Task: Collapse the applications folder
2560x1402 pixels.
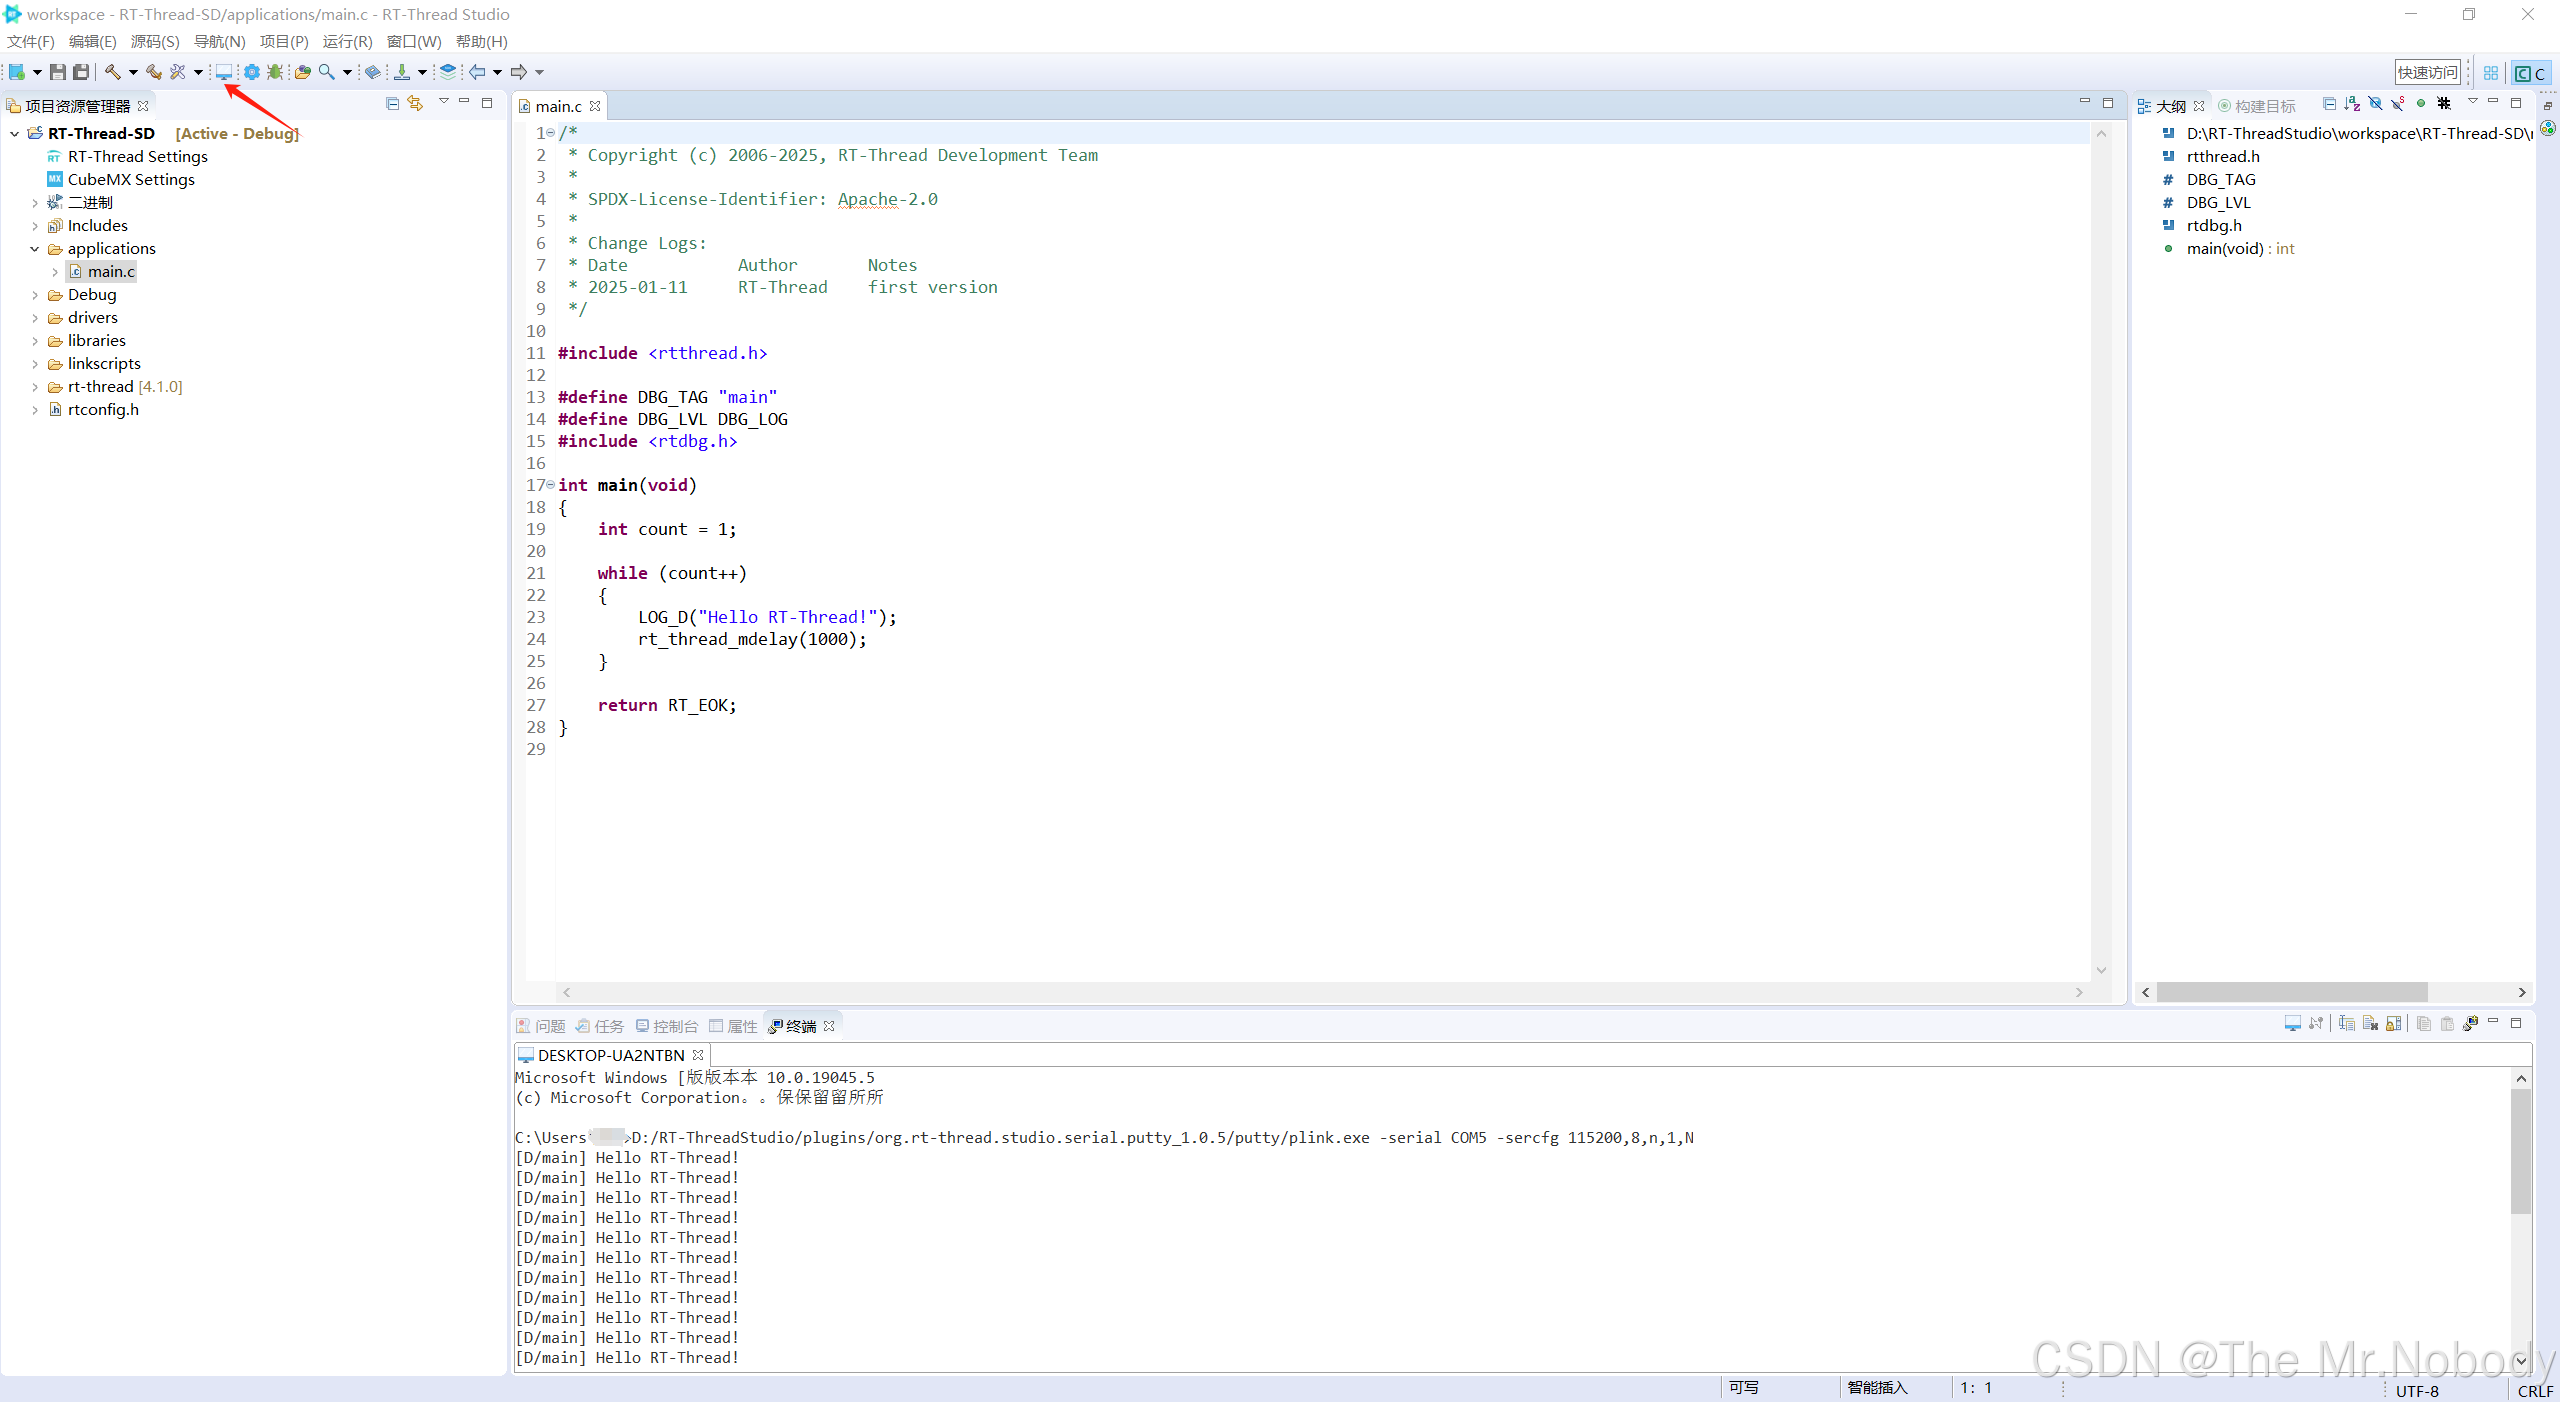Action: [x=35, y=249]
